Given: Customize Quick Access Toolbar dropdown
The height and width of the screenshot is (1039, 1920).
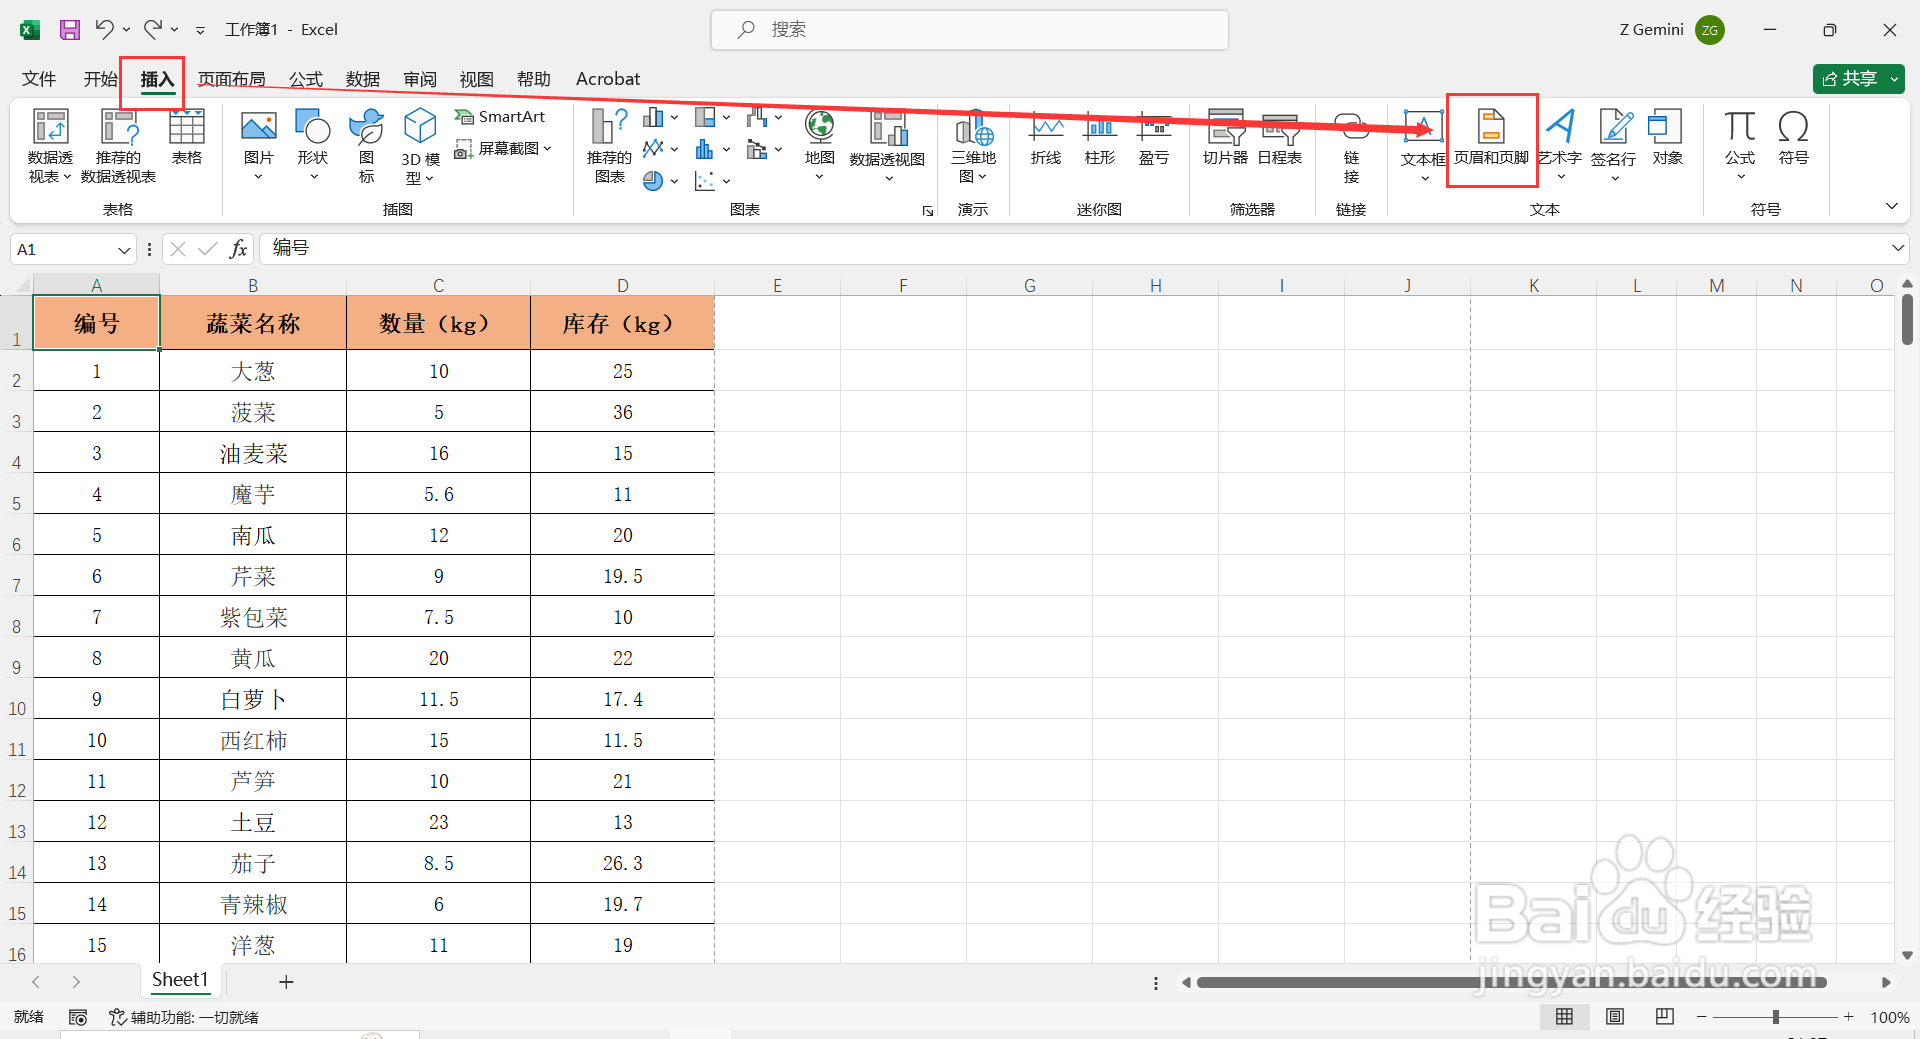Looking at the screenshot, I should tap(200, 30).
